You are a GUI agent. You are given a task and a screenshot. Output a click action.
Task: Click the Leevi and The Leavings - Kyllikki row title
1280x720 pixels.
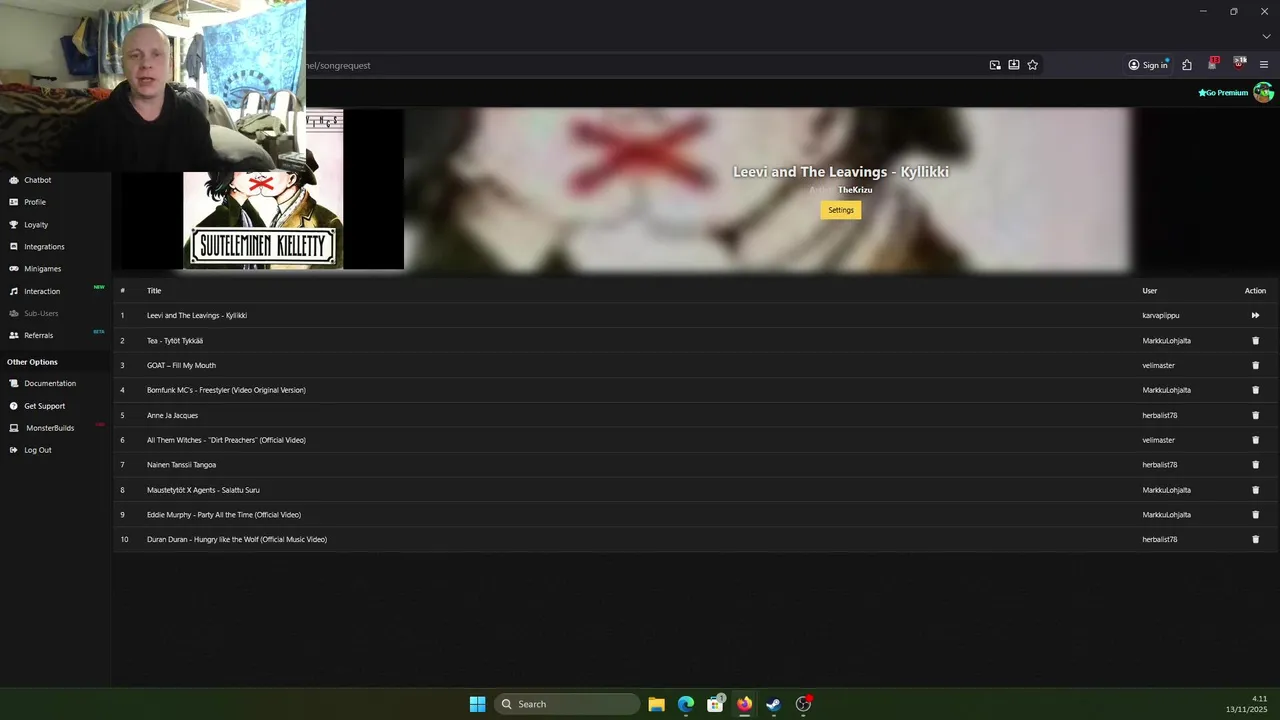tap(197, 316)
